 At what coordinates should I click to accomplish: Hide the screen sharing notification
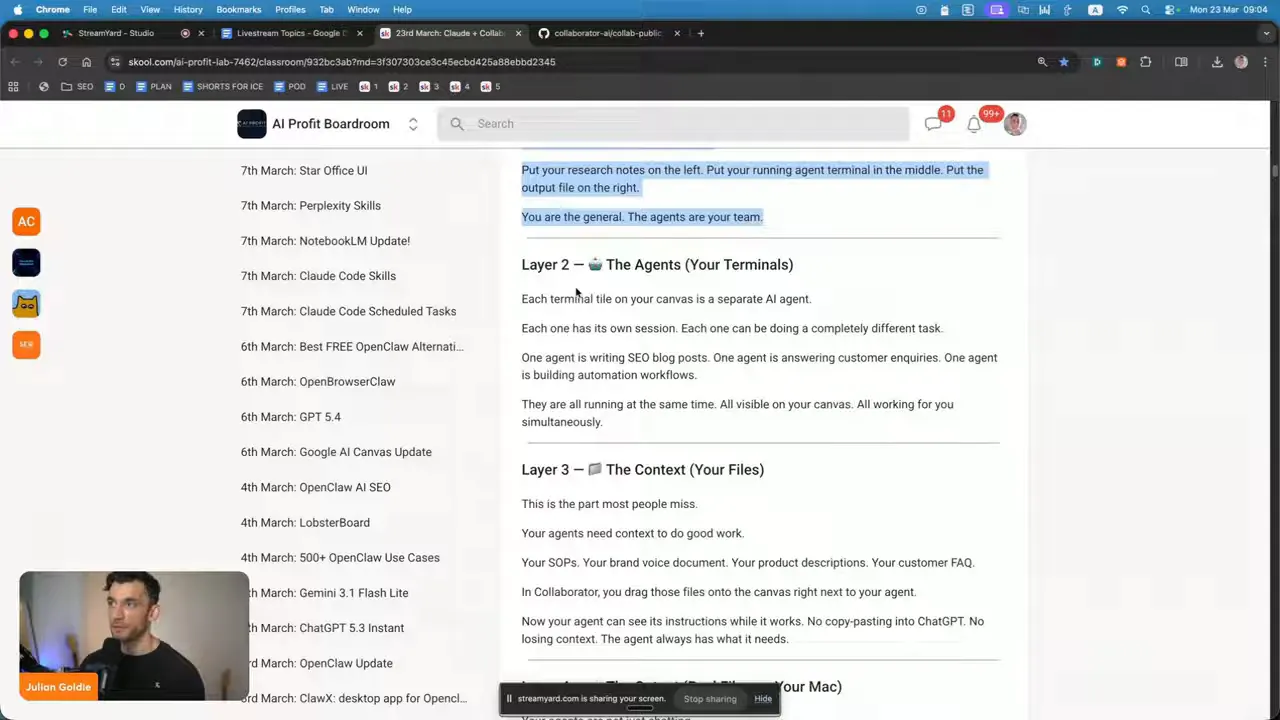point(763,699)
